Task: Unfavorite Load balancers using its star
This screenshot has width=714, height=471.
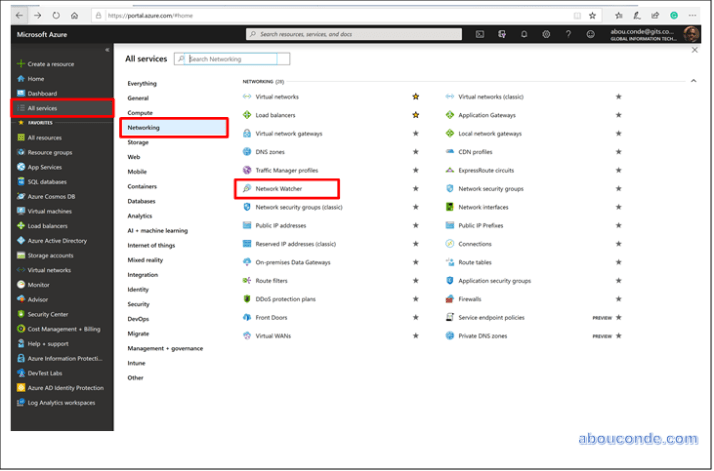Action: coord(416,115)
